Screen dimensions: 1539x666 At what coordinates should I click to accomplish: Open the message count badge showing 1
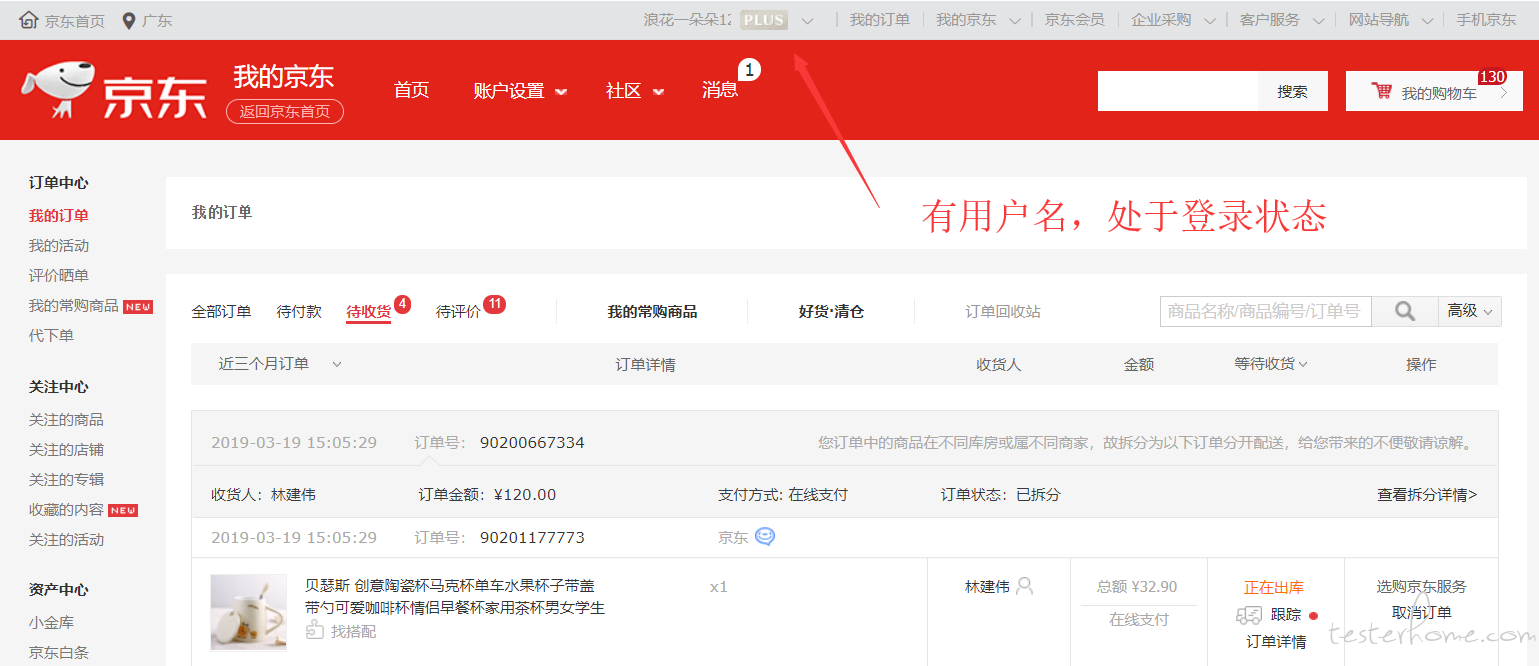pos(749,70)
